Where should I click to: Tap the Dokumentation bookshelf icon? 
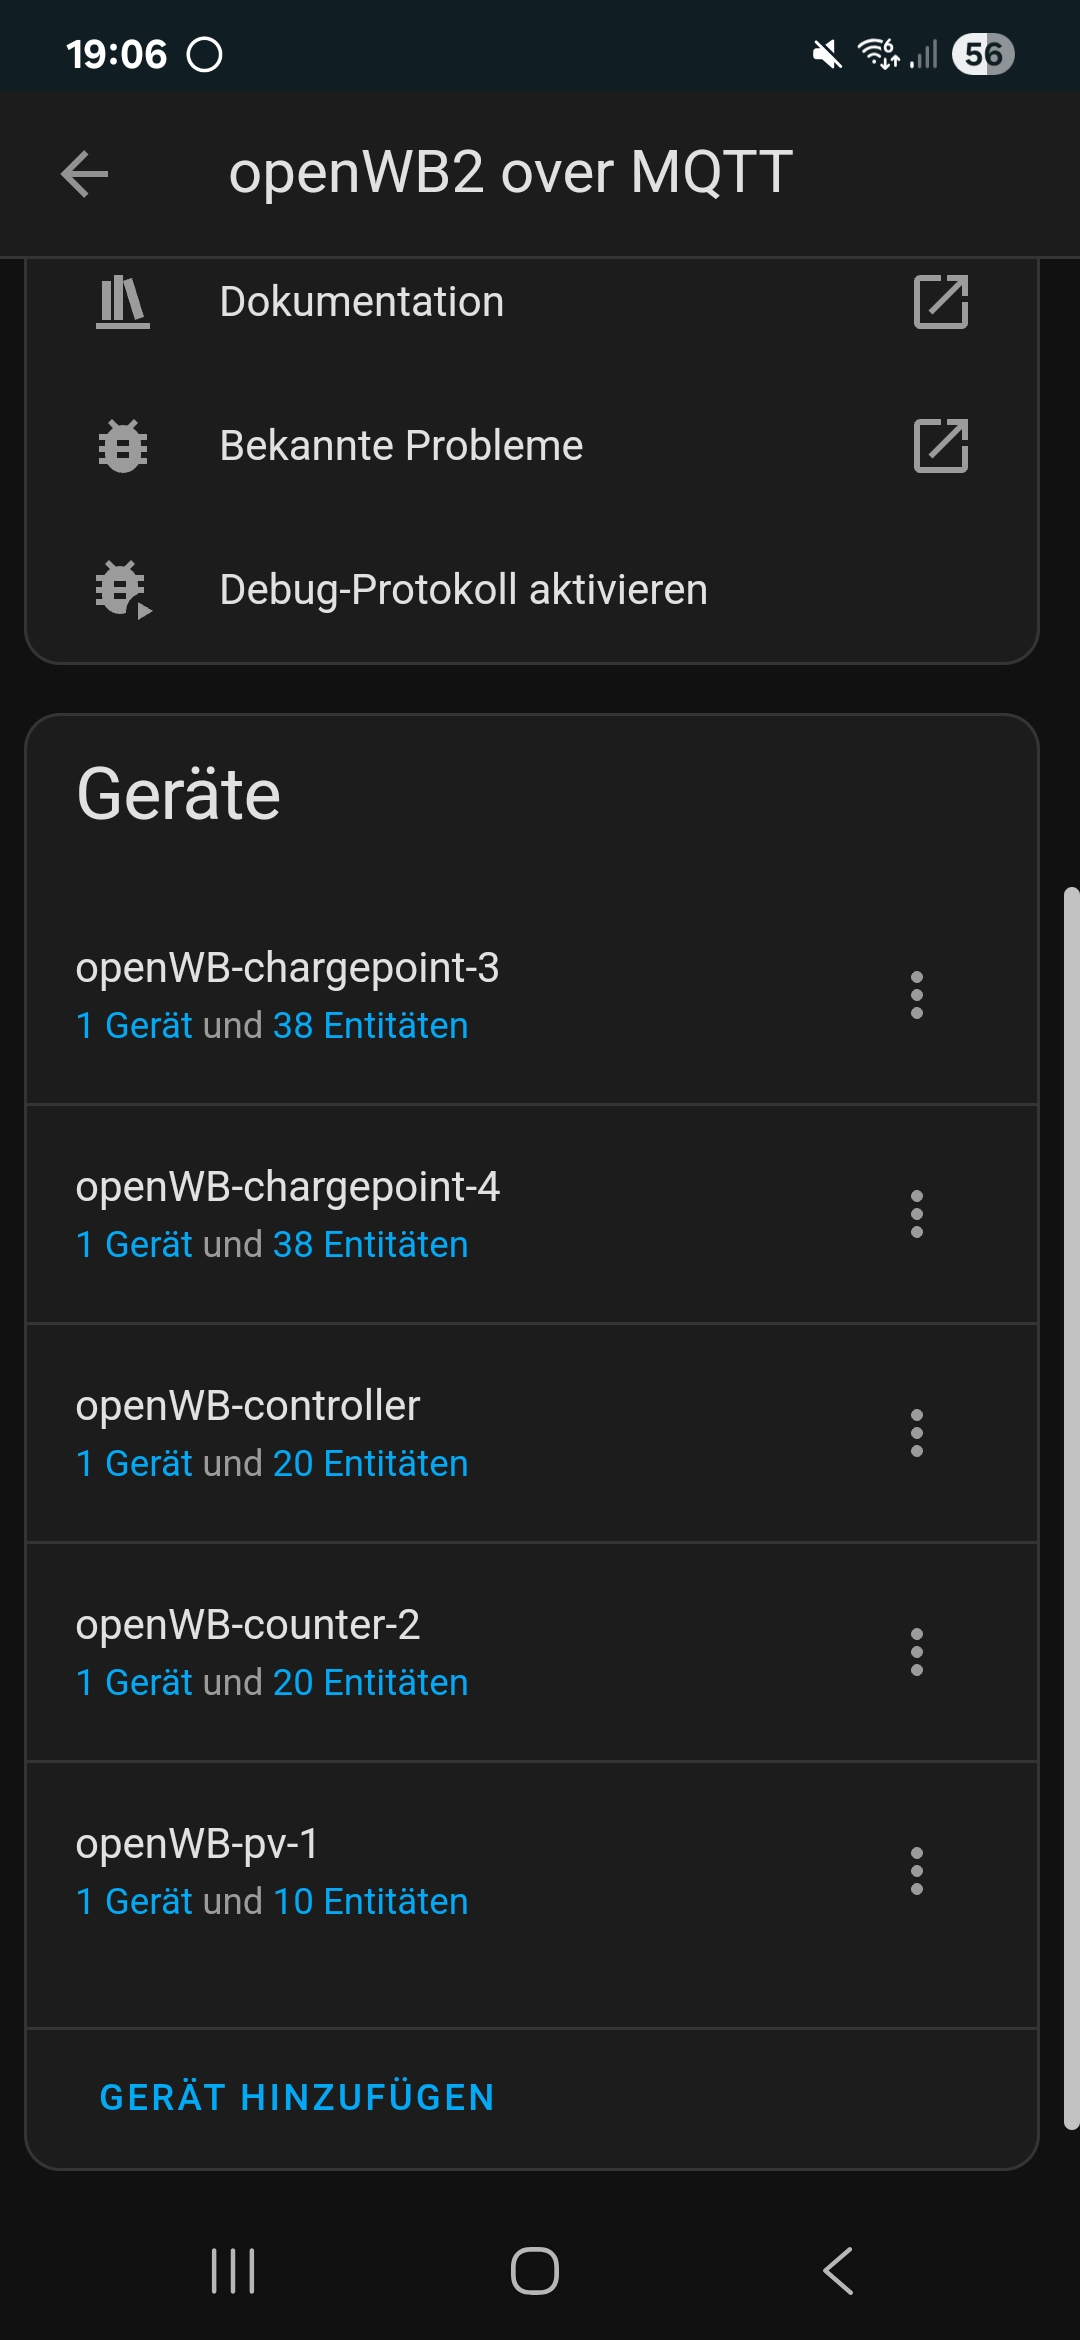[x=123, y=302]
